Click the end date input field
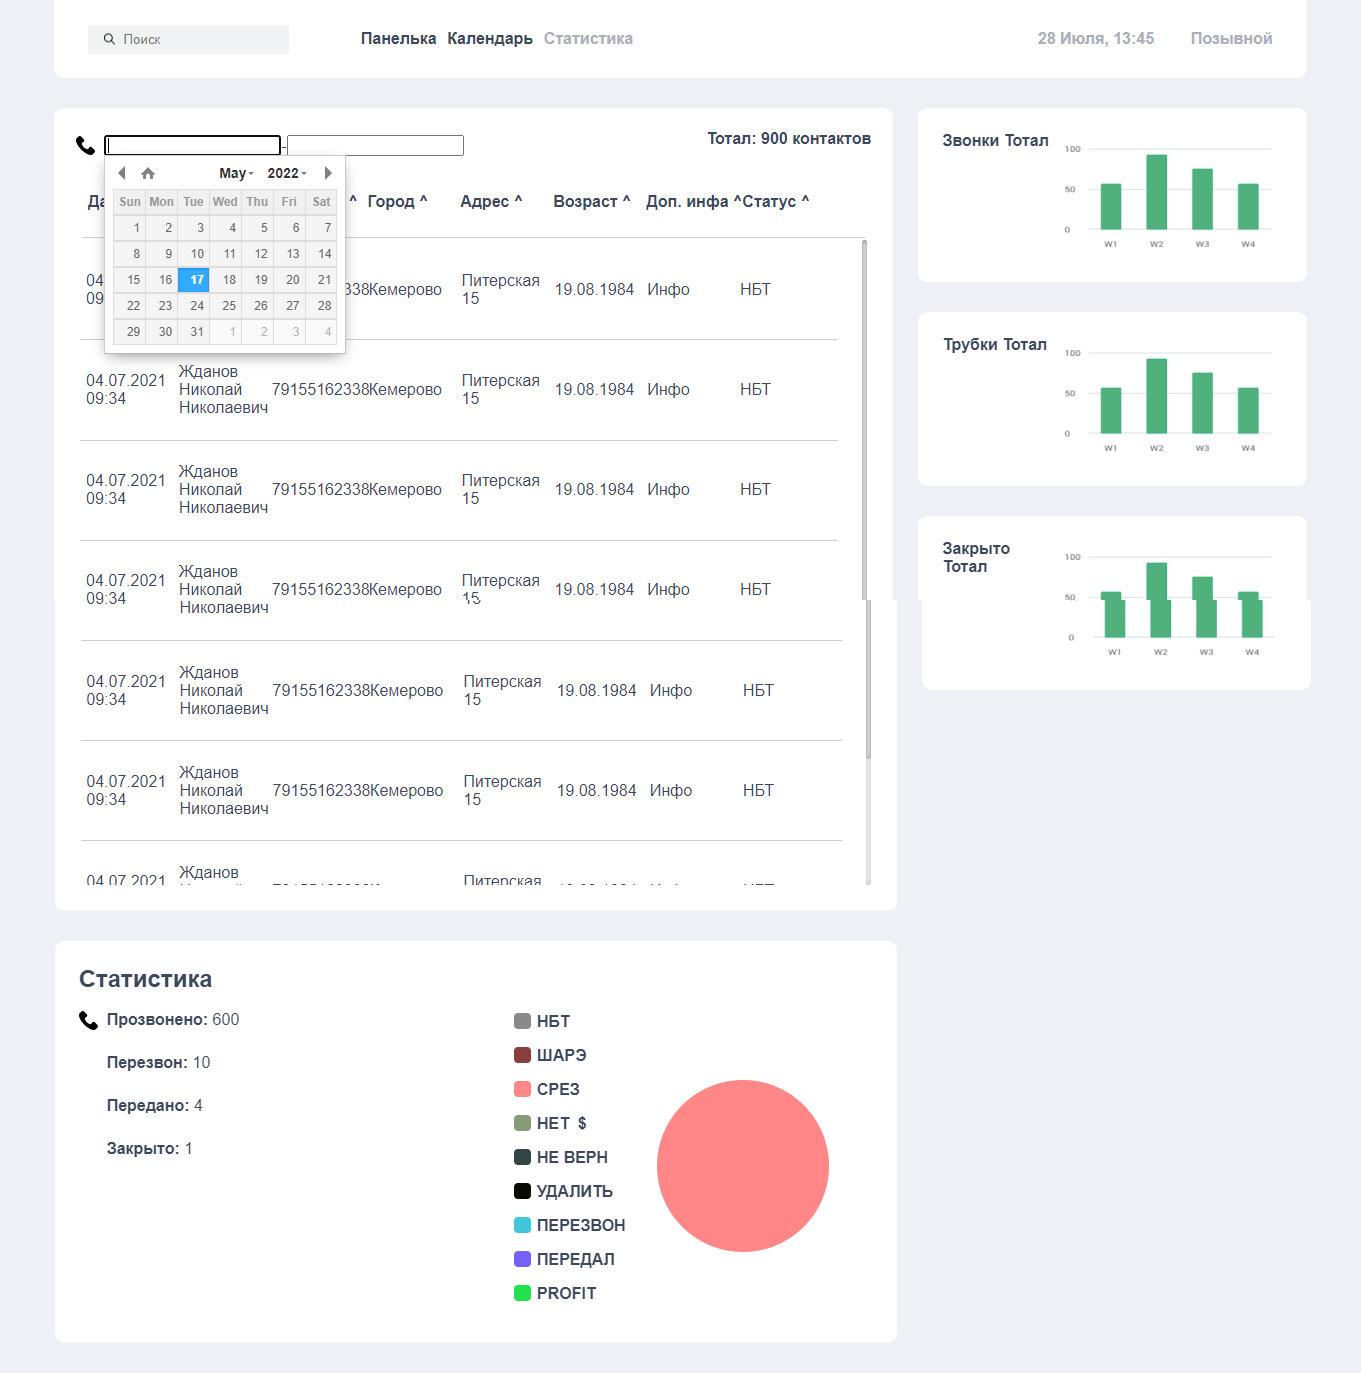 coord(375,146)
